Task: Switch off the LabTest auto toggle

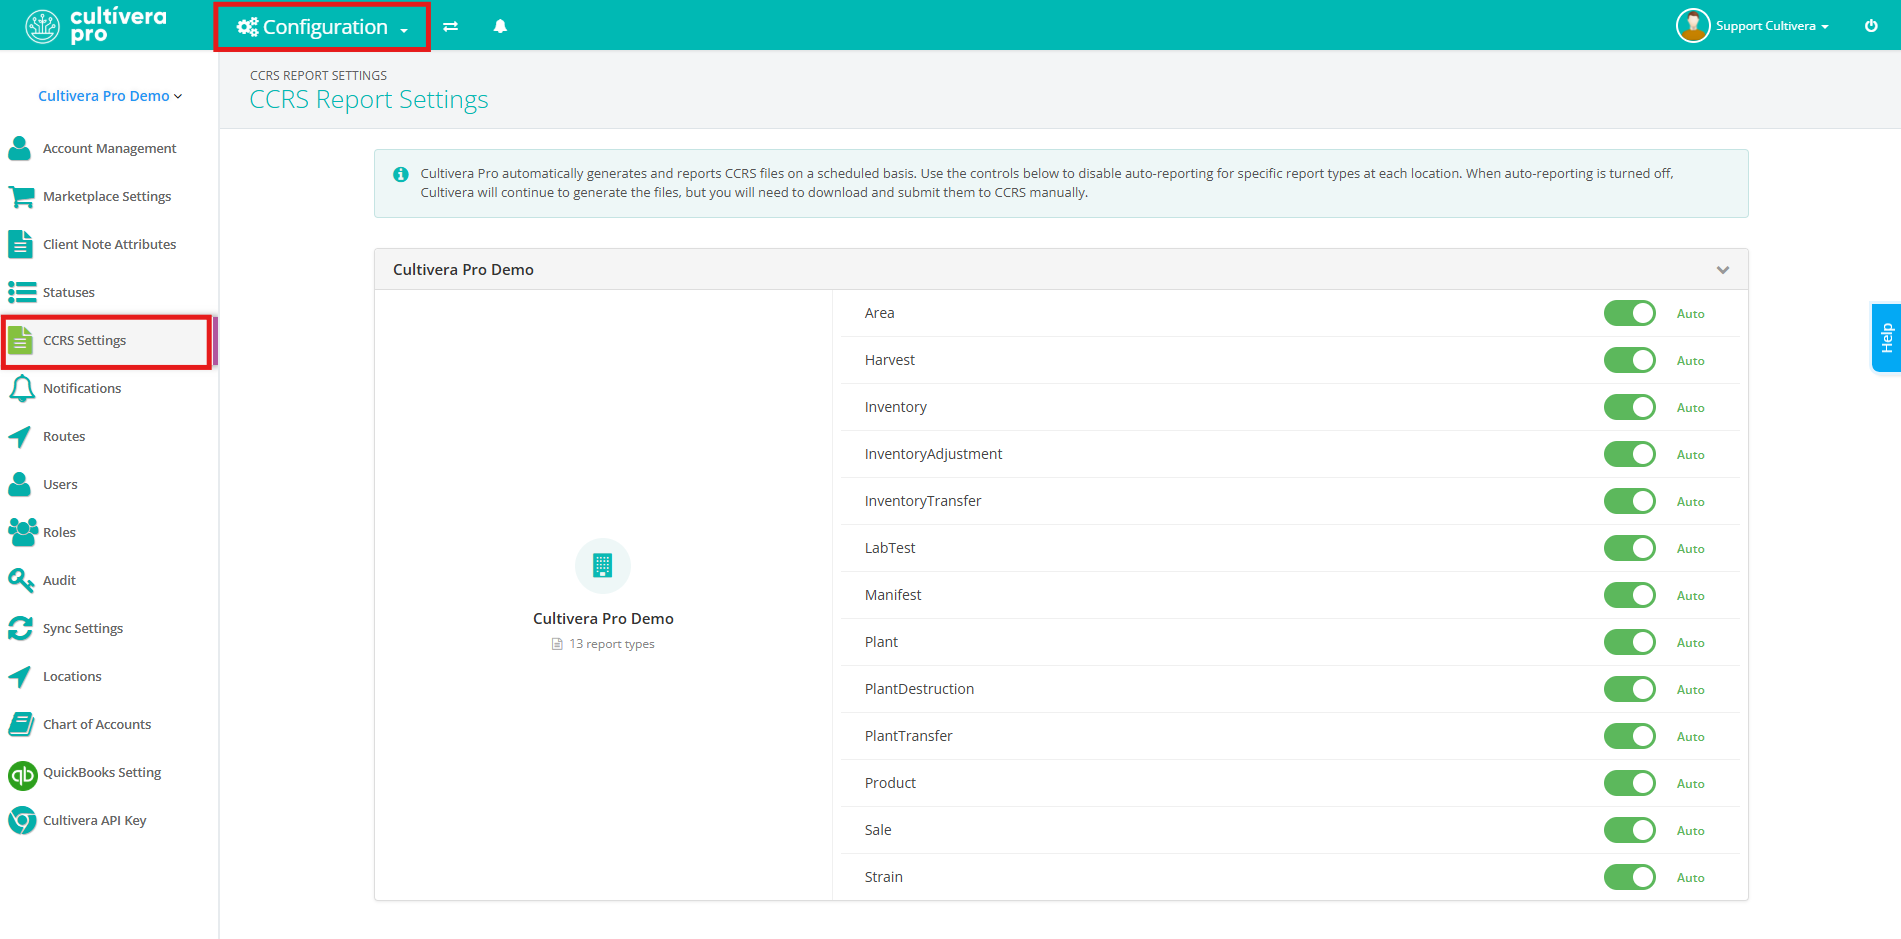Action: click(1629, 548)
